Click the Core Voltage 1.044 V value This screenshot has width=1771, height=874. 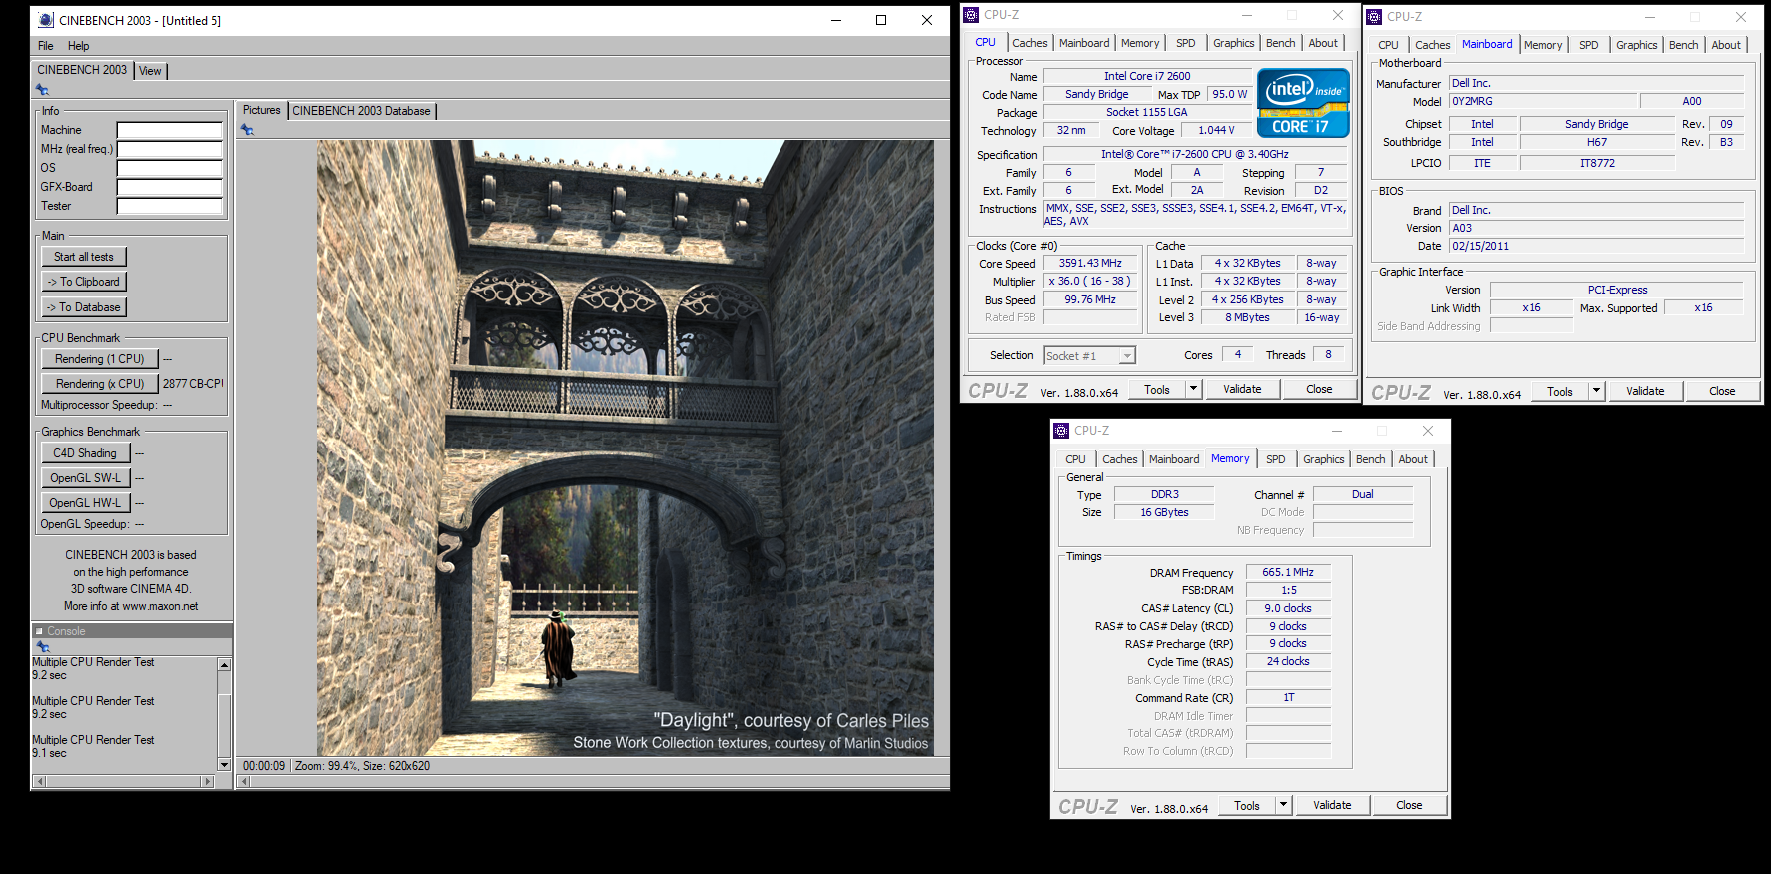(x=1216, y=131)
